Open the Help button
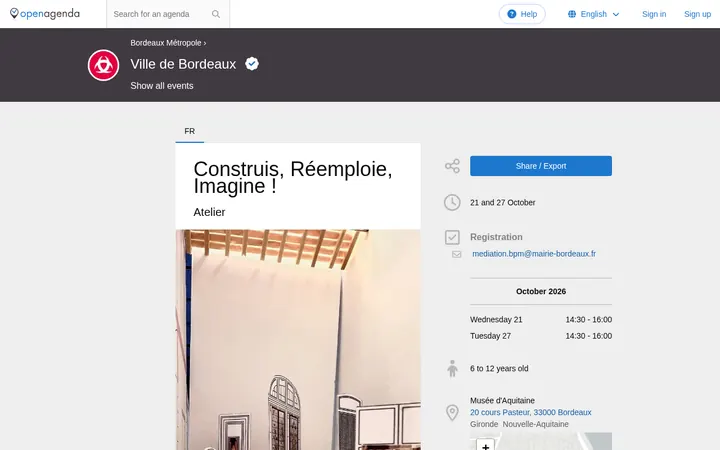The image size is (720, 450). pyautogui.click(x=522, y=14)
